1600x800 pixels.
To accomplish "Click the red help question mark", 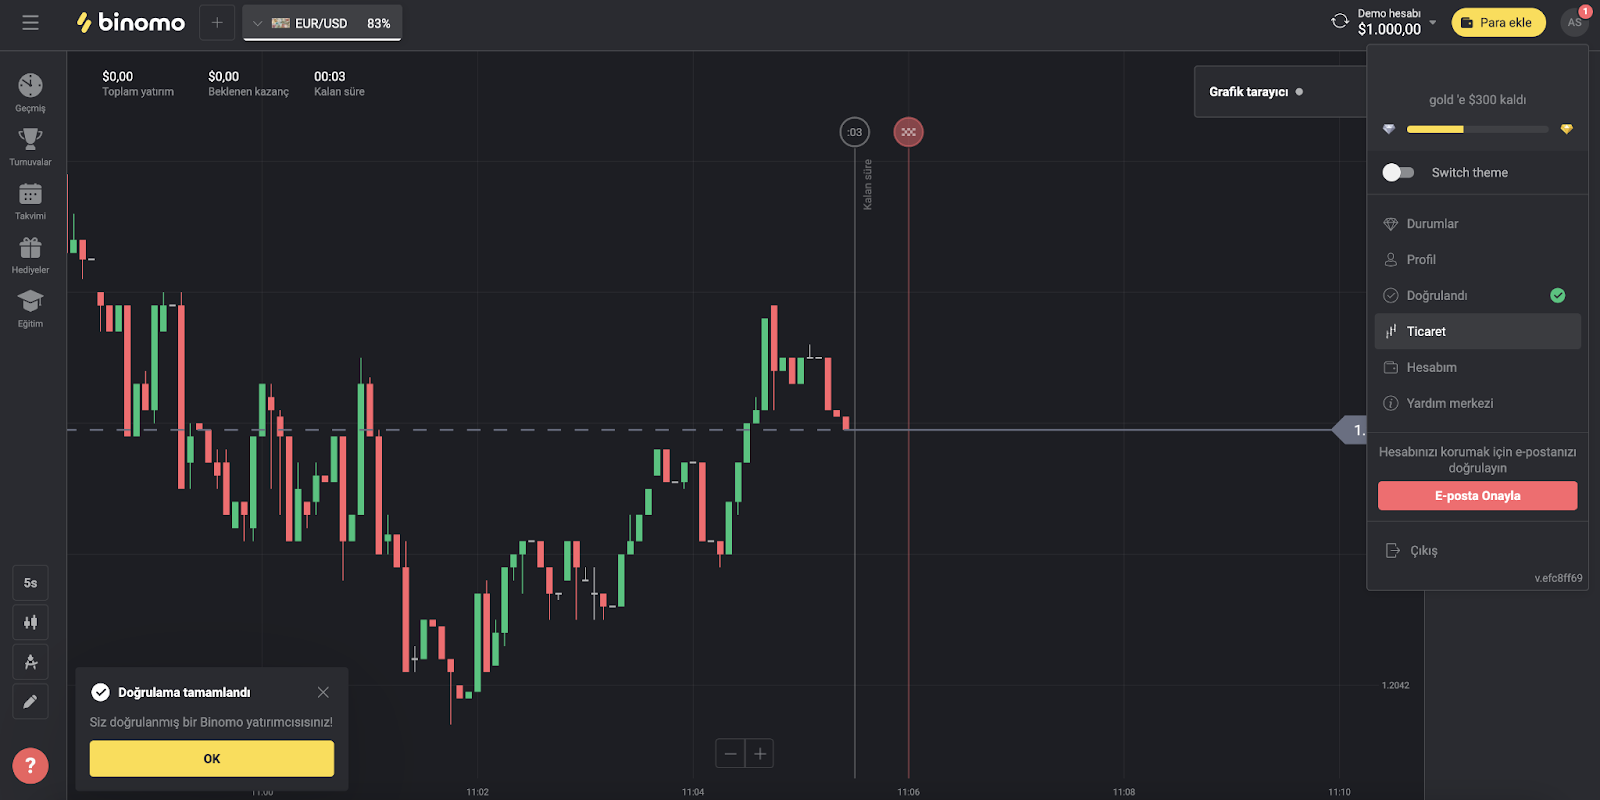I will pos(30,766).
